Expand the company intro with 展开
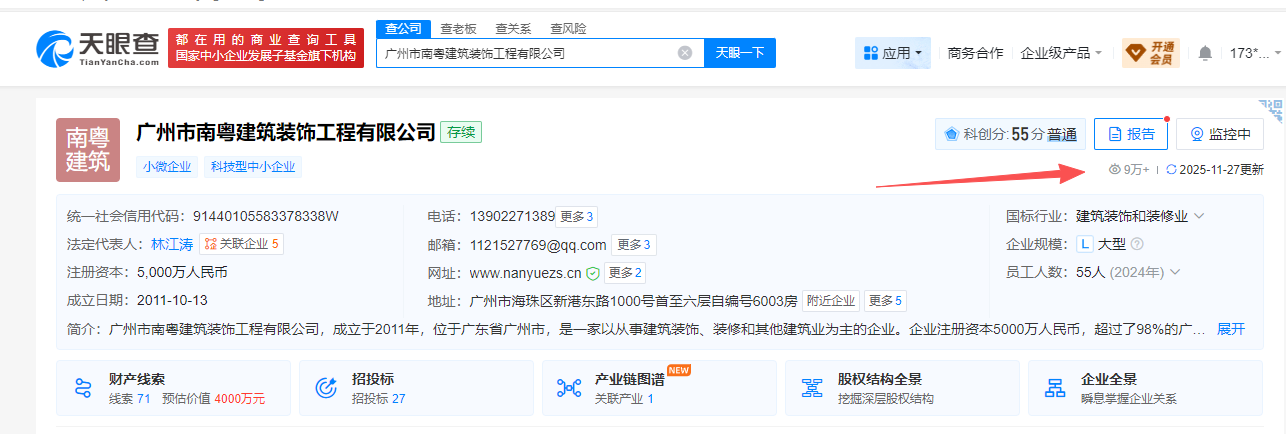Image resolution: width=1286 pixels, height=434 pixels. coord(1231,329)
